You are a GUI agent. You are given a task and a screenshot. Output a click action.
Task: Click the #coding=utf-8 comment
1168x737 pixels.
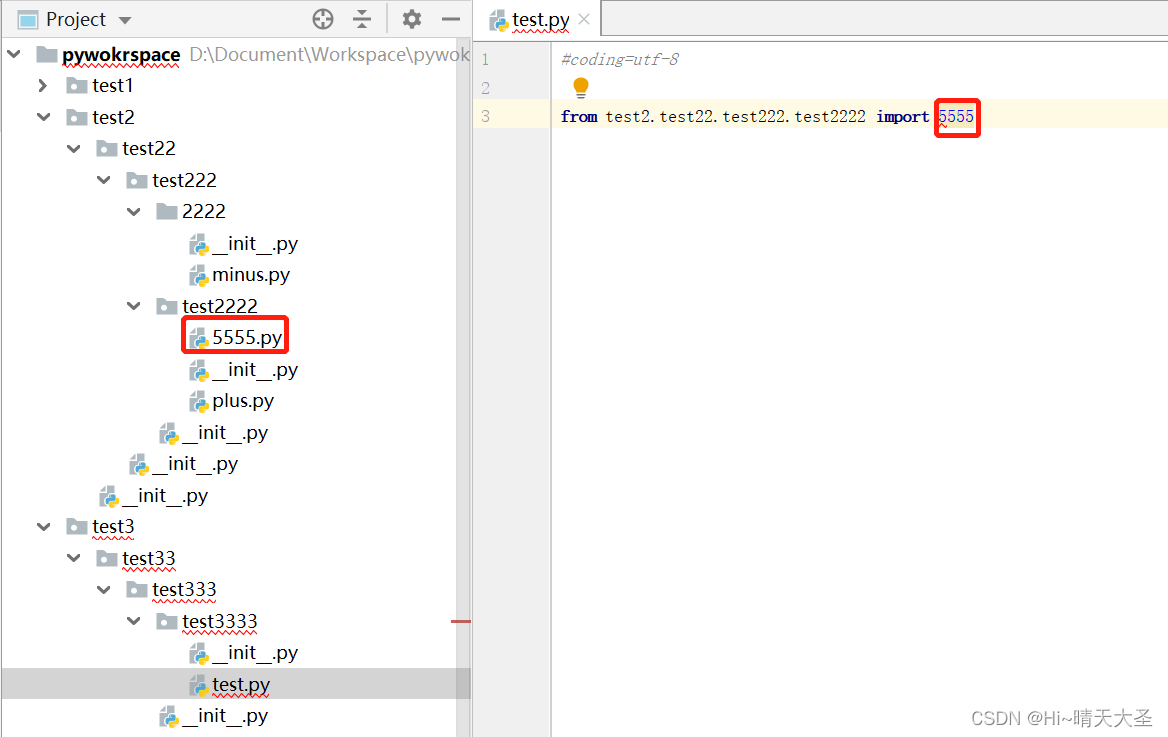(x=620, y=60)
